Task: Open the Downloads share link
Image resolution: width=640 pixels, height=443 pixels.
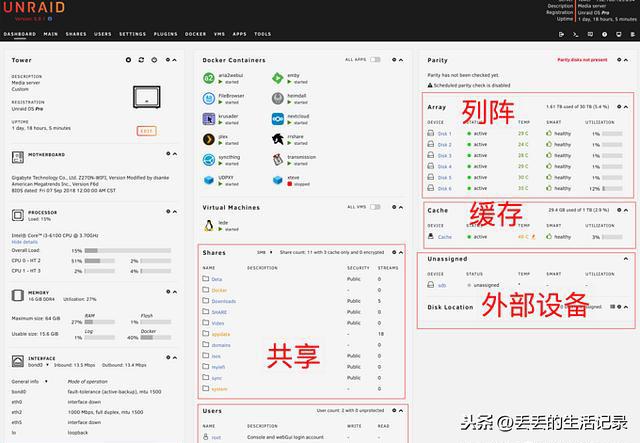Action: tap(224, 301)
